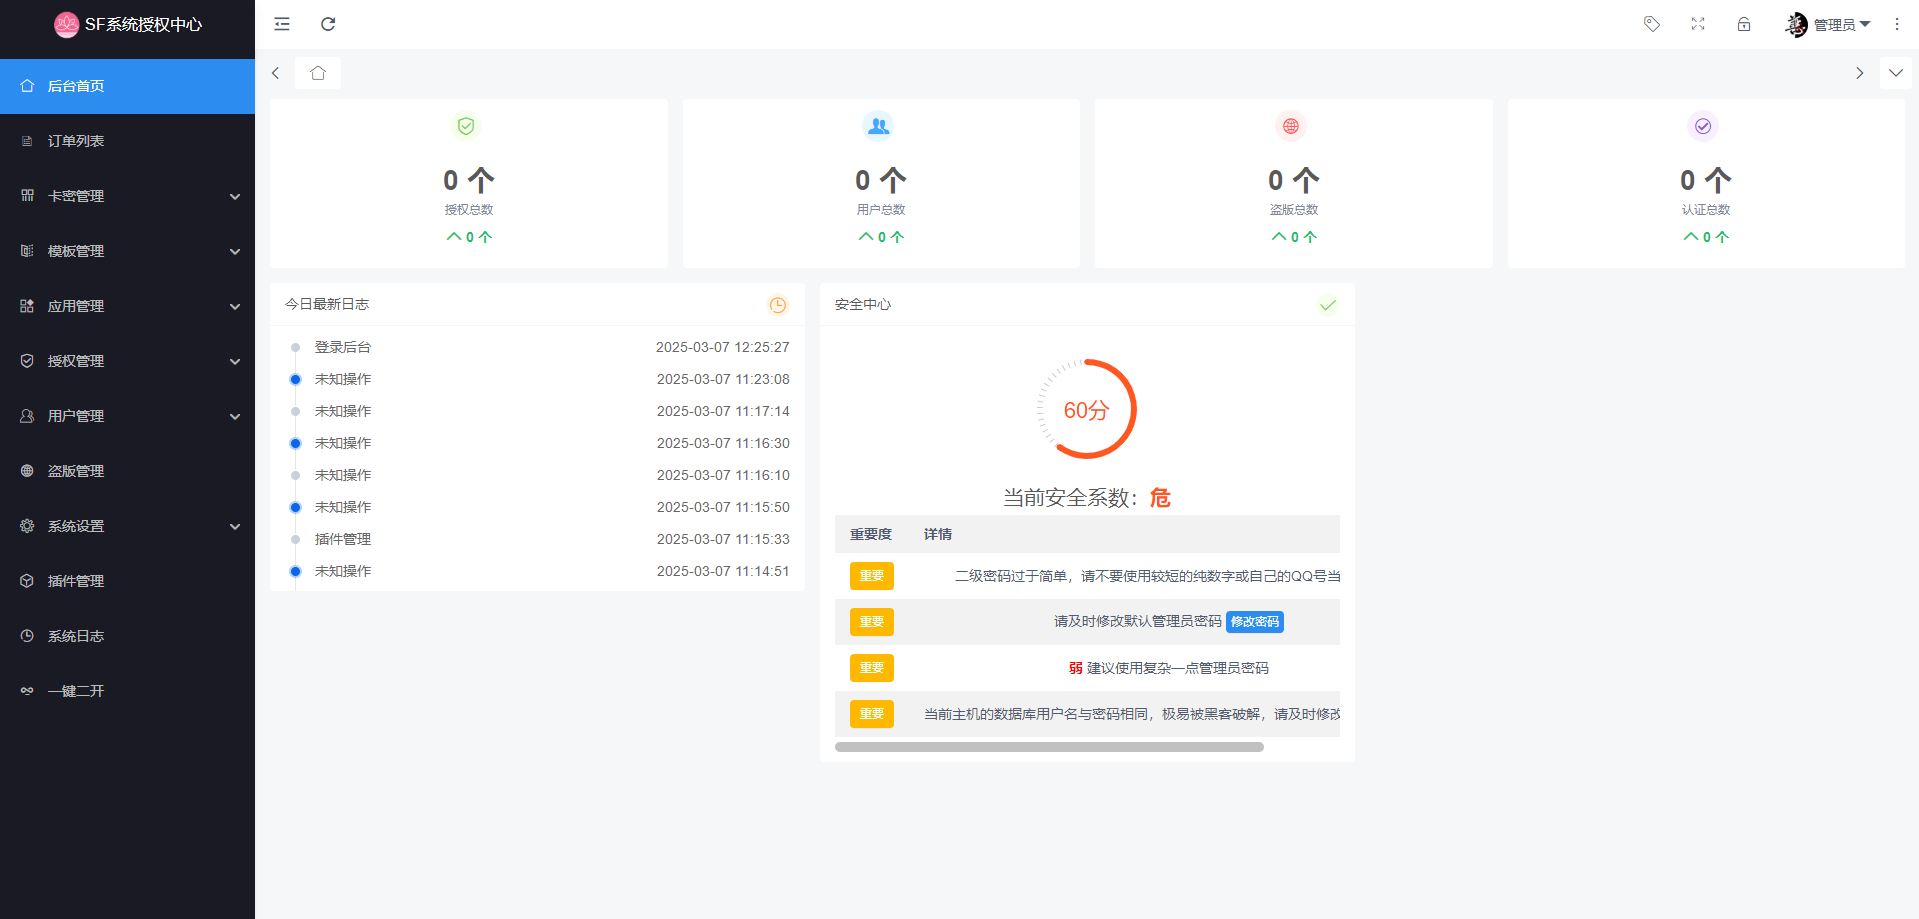Click the blue users 用户总数 icon

tap(878, 126)
